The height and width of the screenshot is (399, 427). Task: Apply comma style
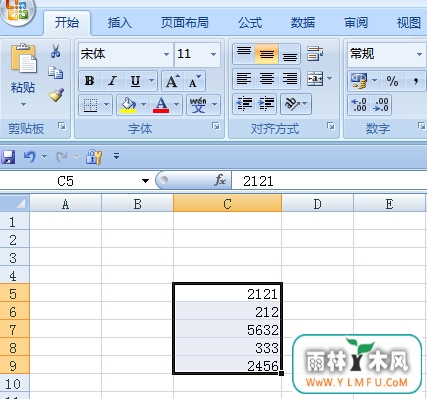click(x=416, y=81)
